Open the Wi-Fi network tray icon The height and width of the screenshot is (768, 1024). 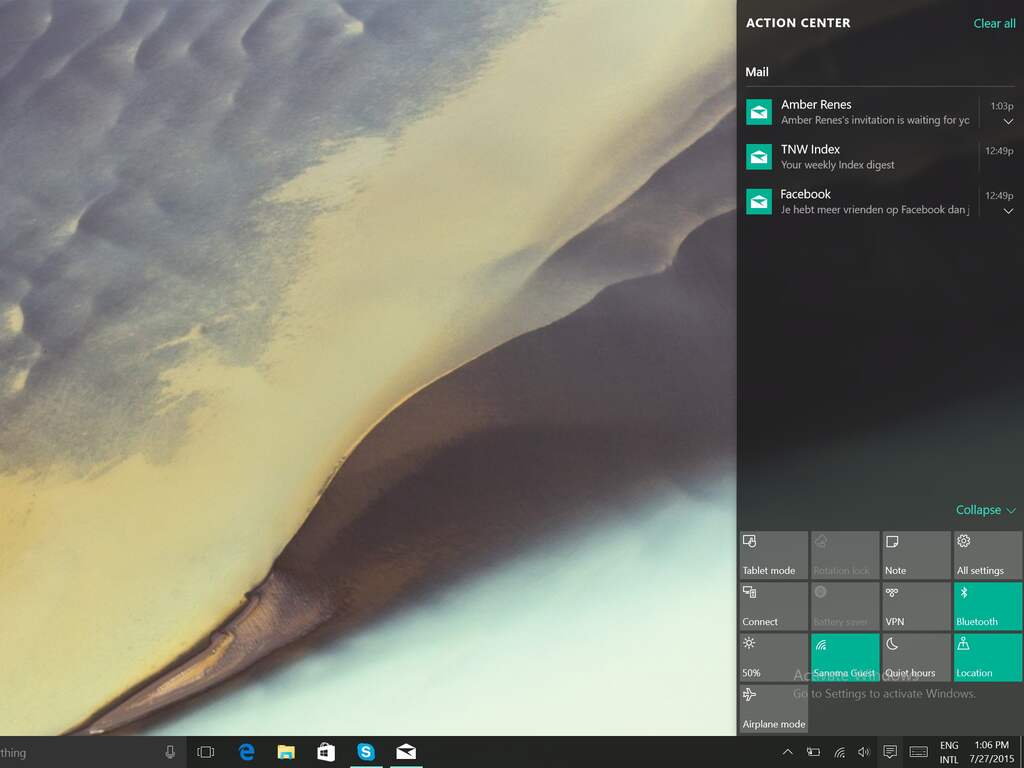(840, 752)
